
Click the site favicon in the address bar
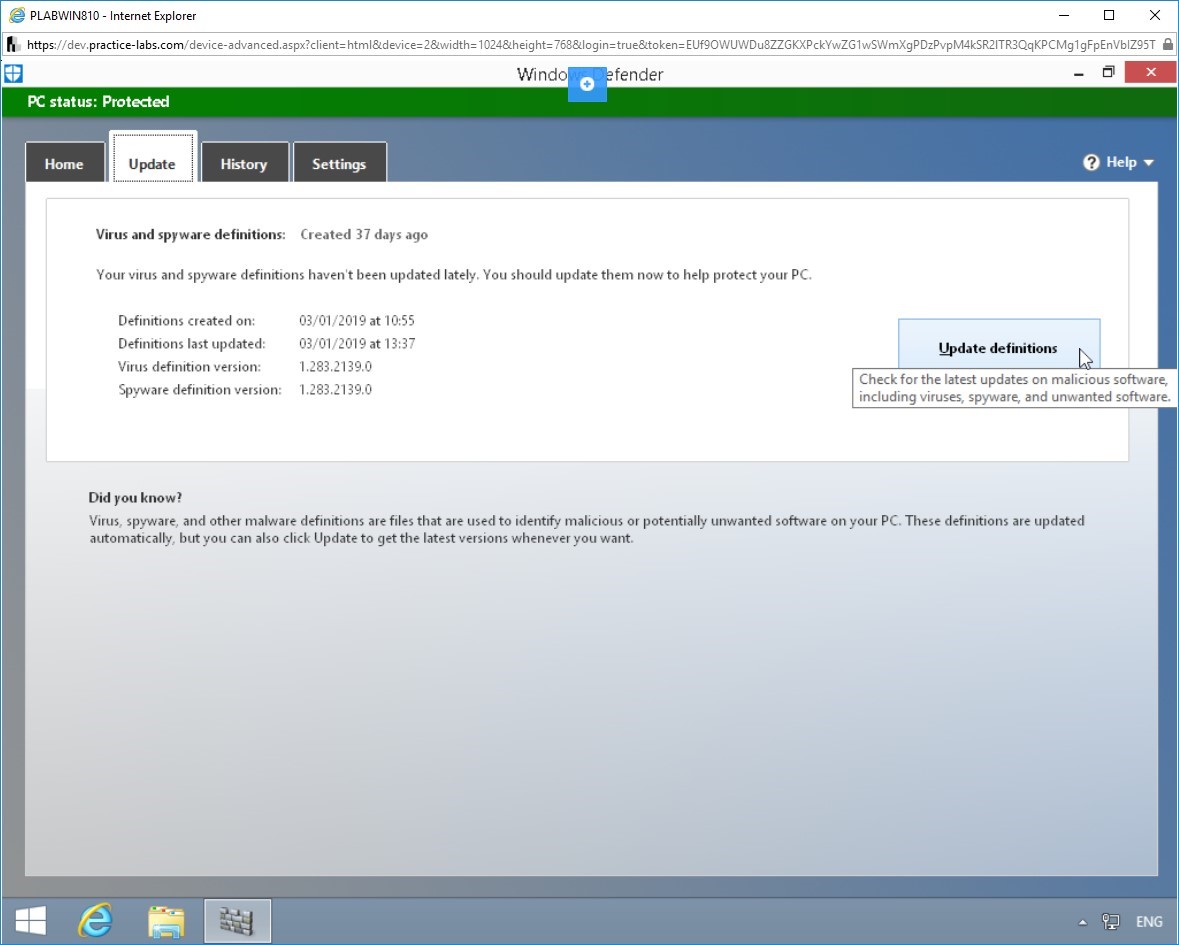click(x=13, y=45)
